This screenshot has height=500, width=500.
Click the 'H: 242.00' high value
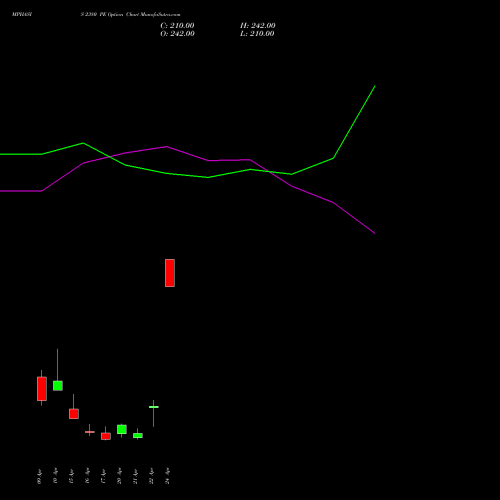(258, 26)
